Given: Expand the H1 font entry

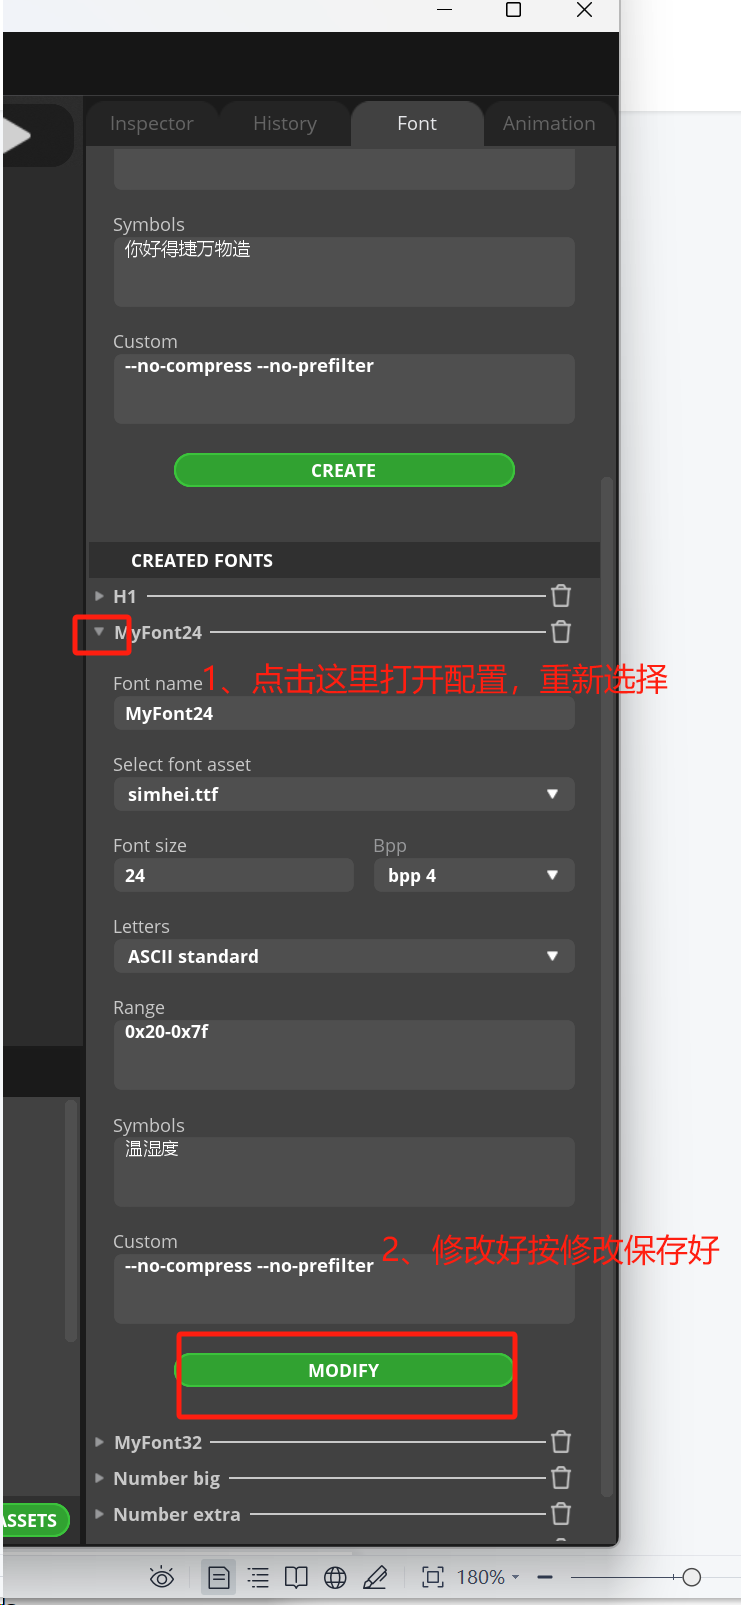Looking at the screenshot, I should click(x=99, y=596).
